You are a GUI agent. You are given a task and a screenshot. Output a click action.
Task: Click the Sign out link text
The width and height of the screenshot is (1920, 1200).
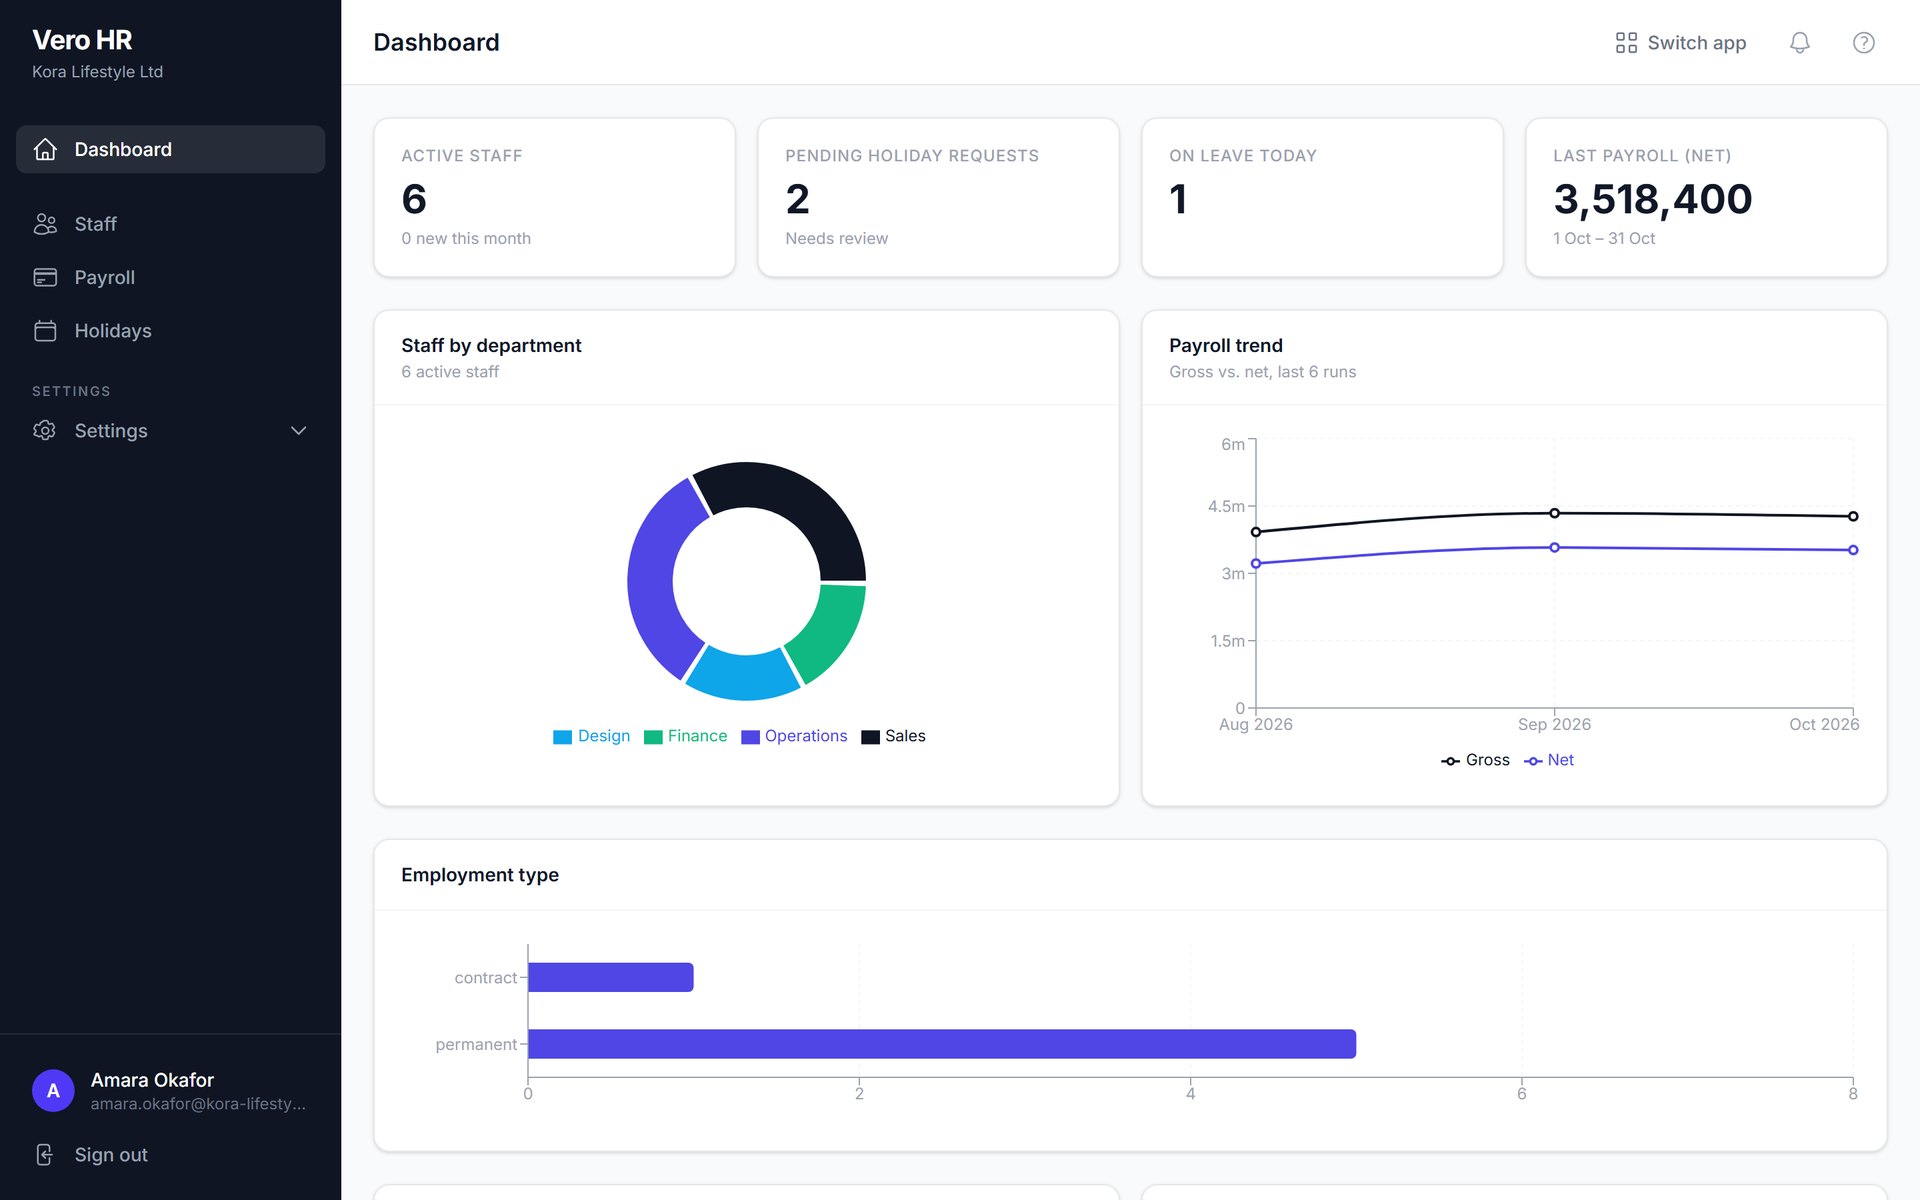[111, 1155]
